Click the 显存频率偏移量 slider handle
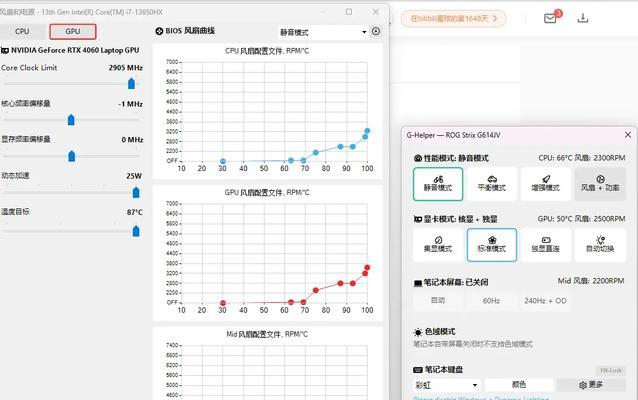 (x=72, y=156)
